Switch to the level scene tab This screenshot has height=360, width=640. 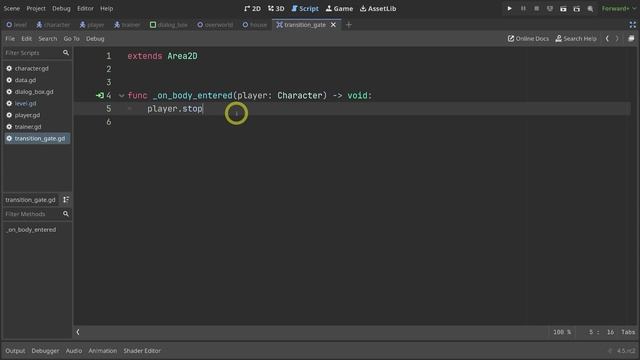pyautogui.click(x=17, y=24)
